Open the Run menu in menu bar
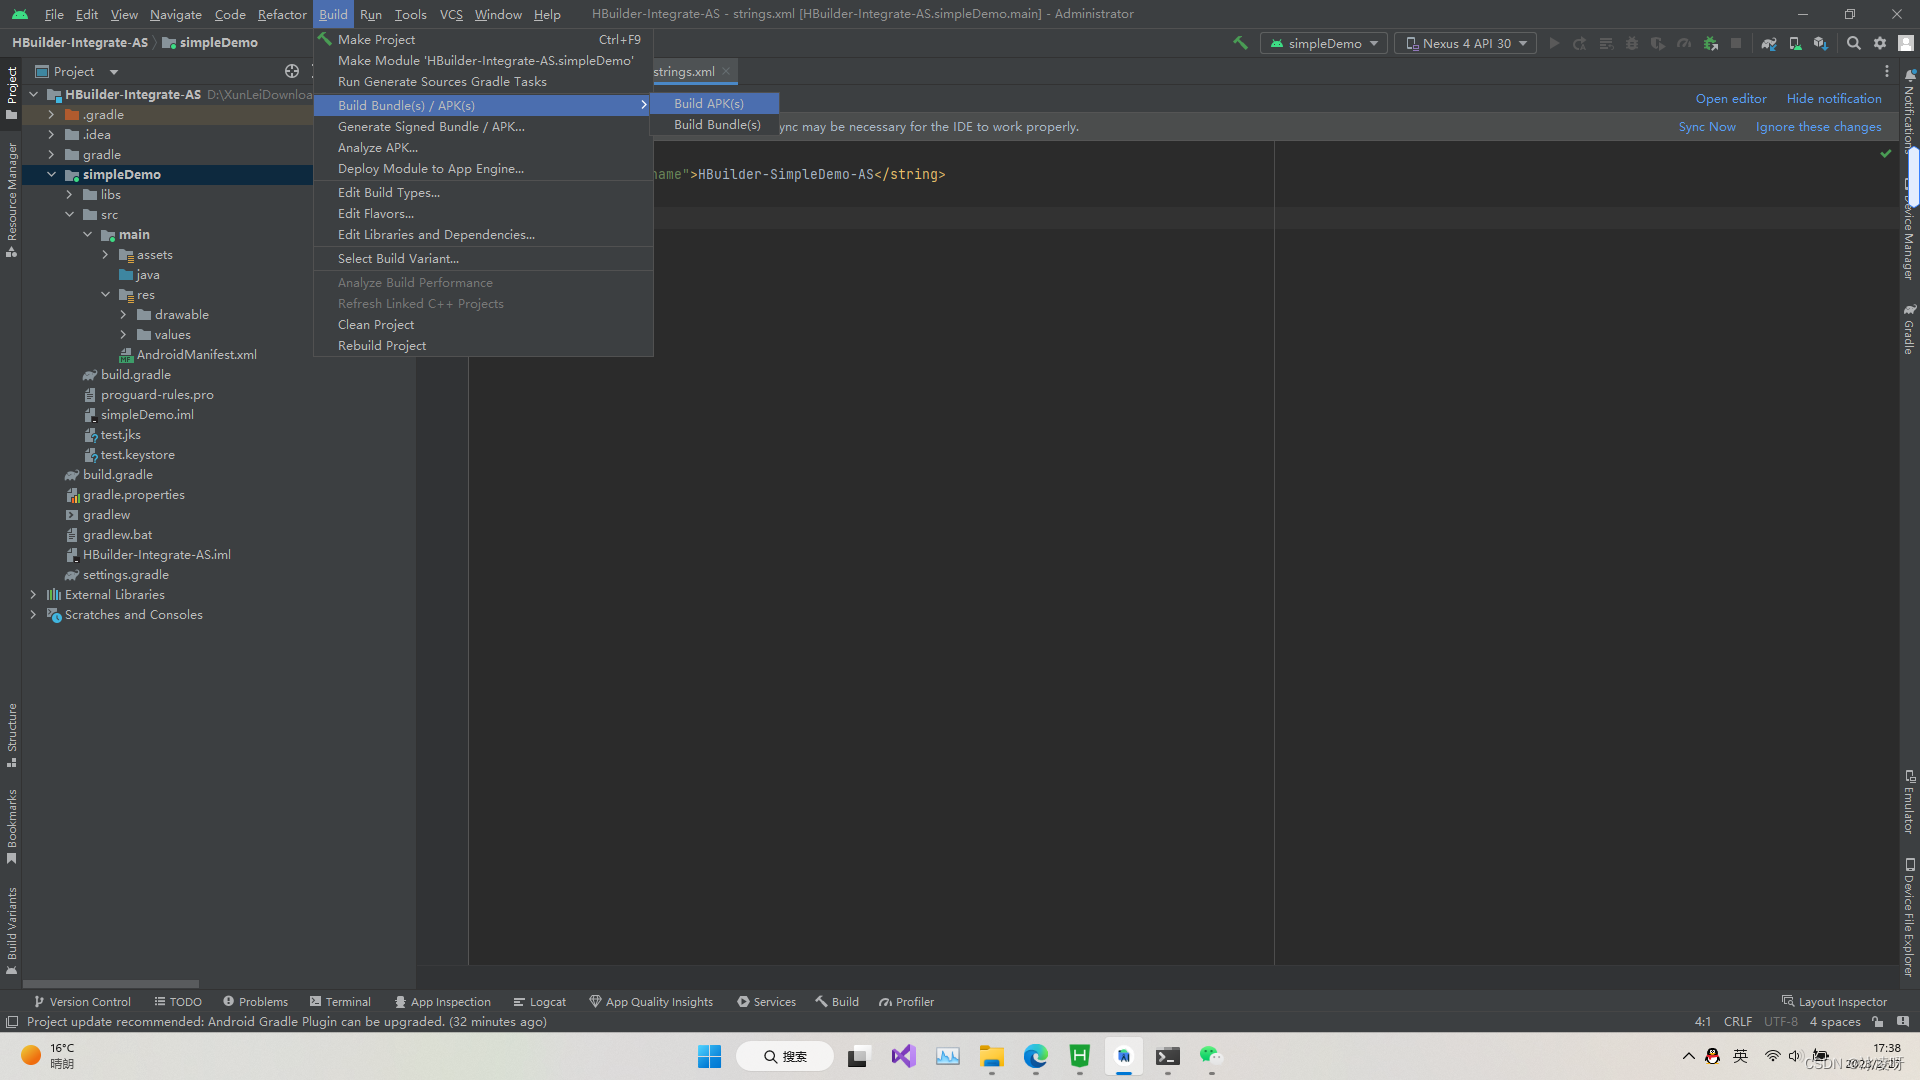1920x1080 pixels. click(371, 14)
